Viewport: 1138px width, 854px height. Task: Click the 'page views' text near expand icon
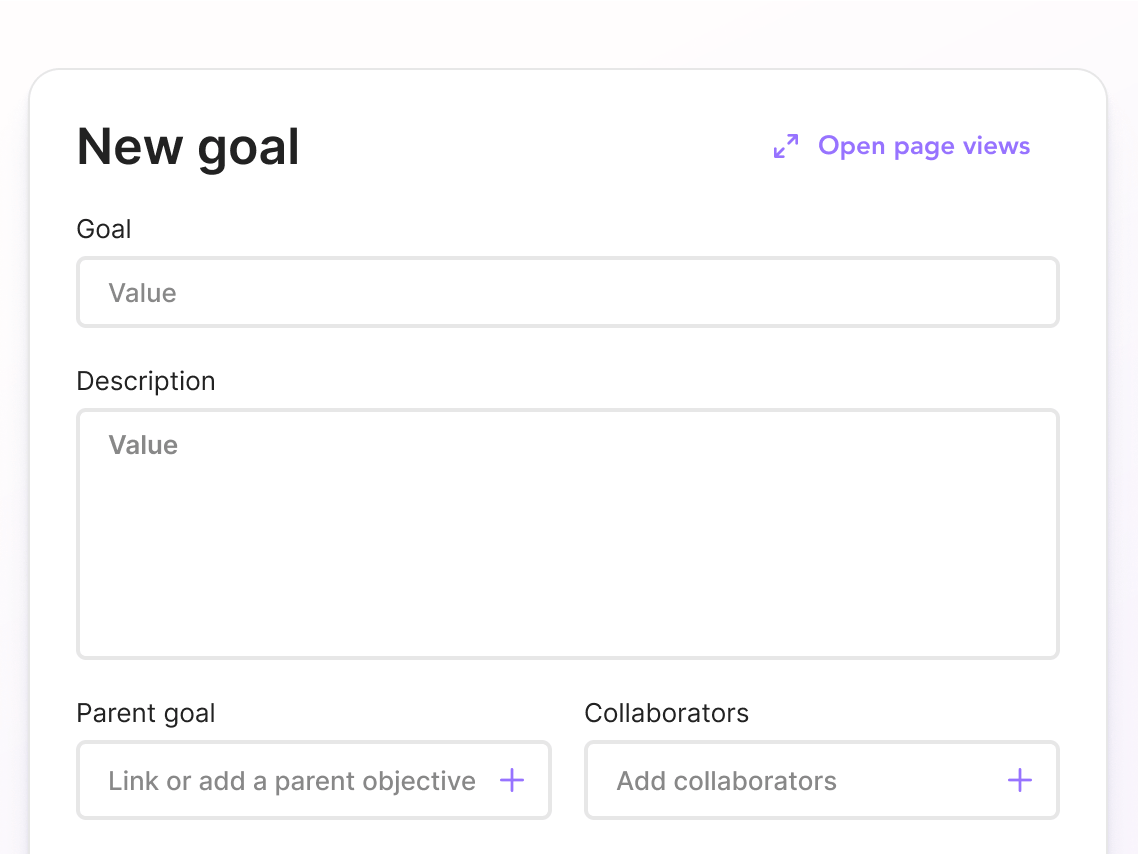(x=962, y=146)
